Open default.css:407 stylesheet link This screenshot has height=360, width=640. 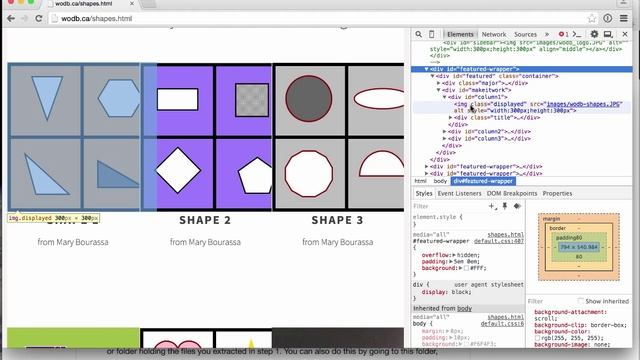(x=499, y=241)
